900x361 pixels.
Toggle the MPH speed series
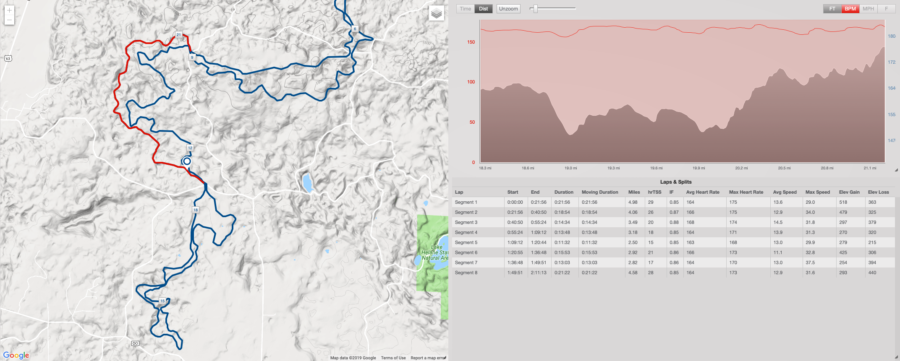868,9
